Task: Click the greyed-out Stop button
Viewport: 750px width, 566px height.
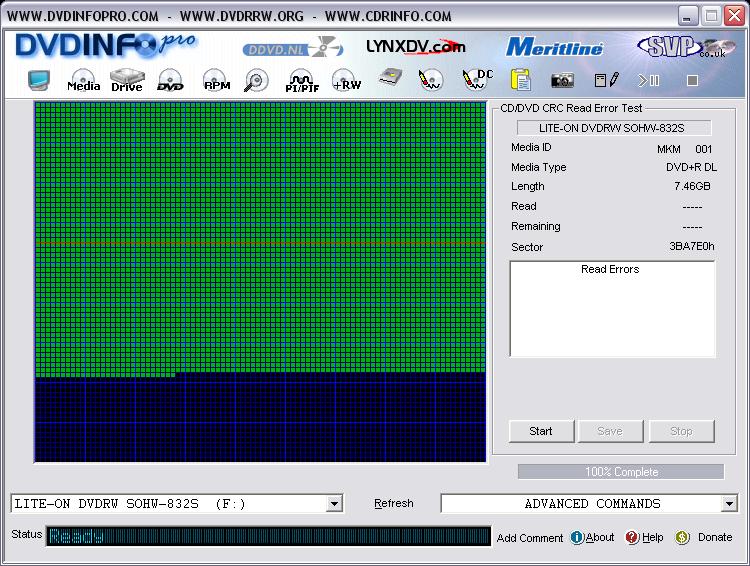Action: pos(681,431)
